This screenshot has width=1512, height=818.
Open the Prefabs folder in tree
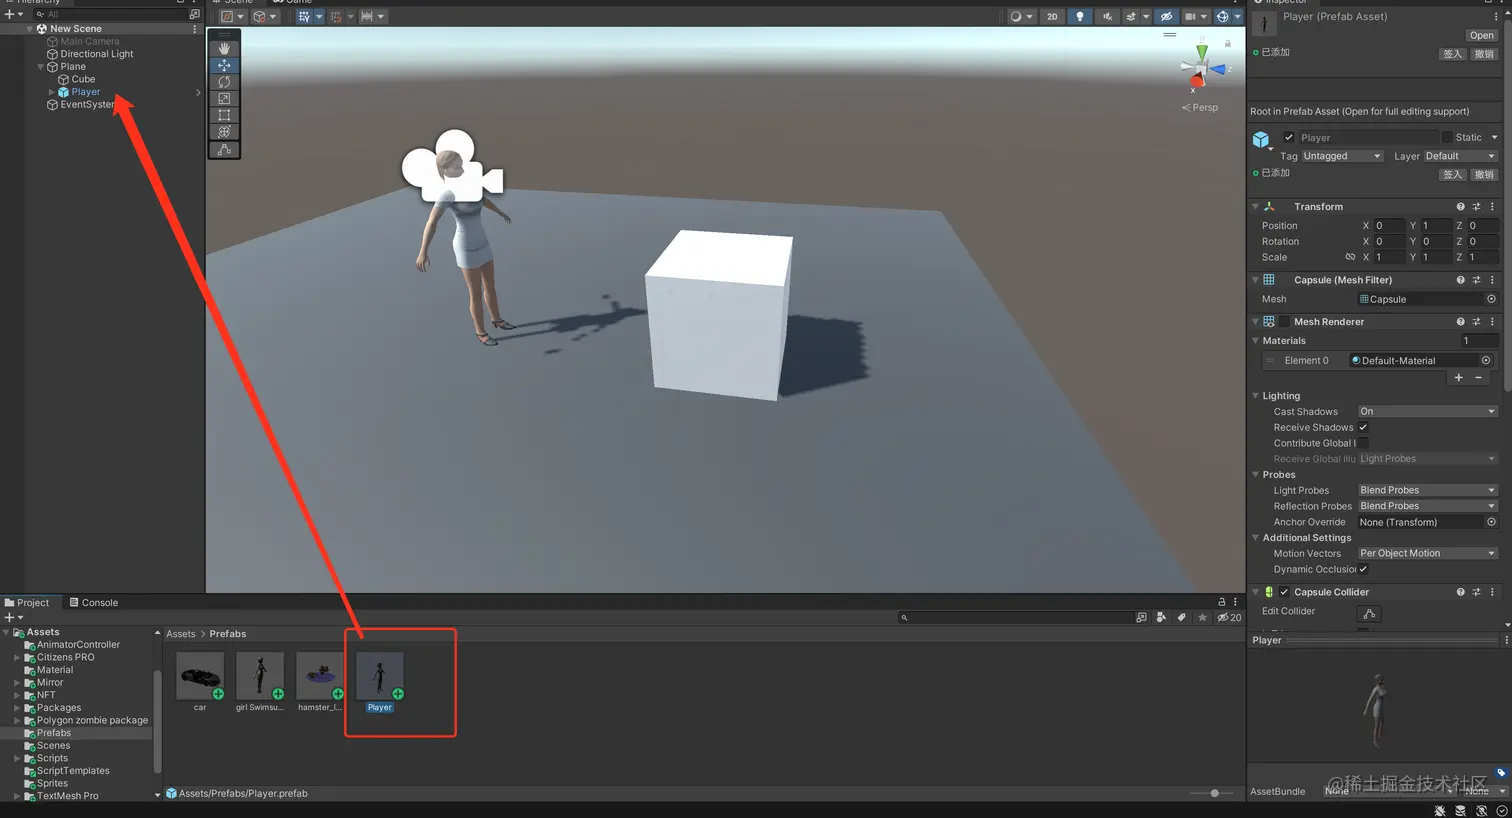click(x=54, y=733)
